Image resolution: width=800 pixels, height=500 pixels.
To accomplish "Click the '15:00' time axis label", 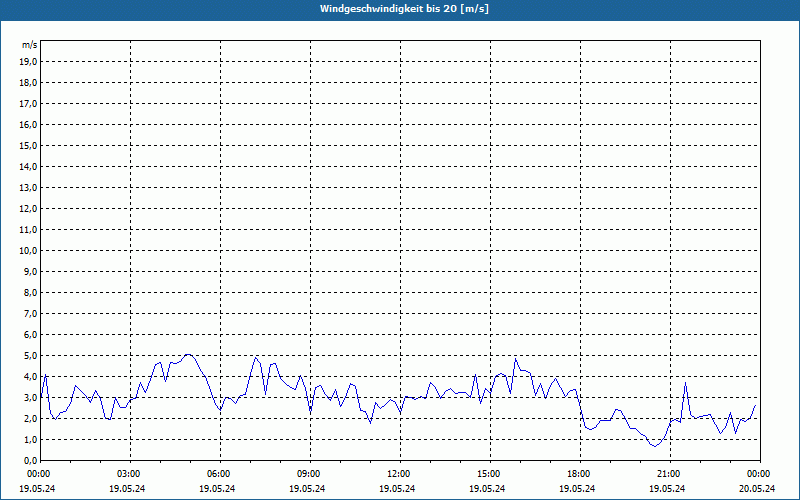I will 488,474.
